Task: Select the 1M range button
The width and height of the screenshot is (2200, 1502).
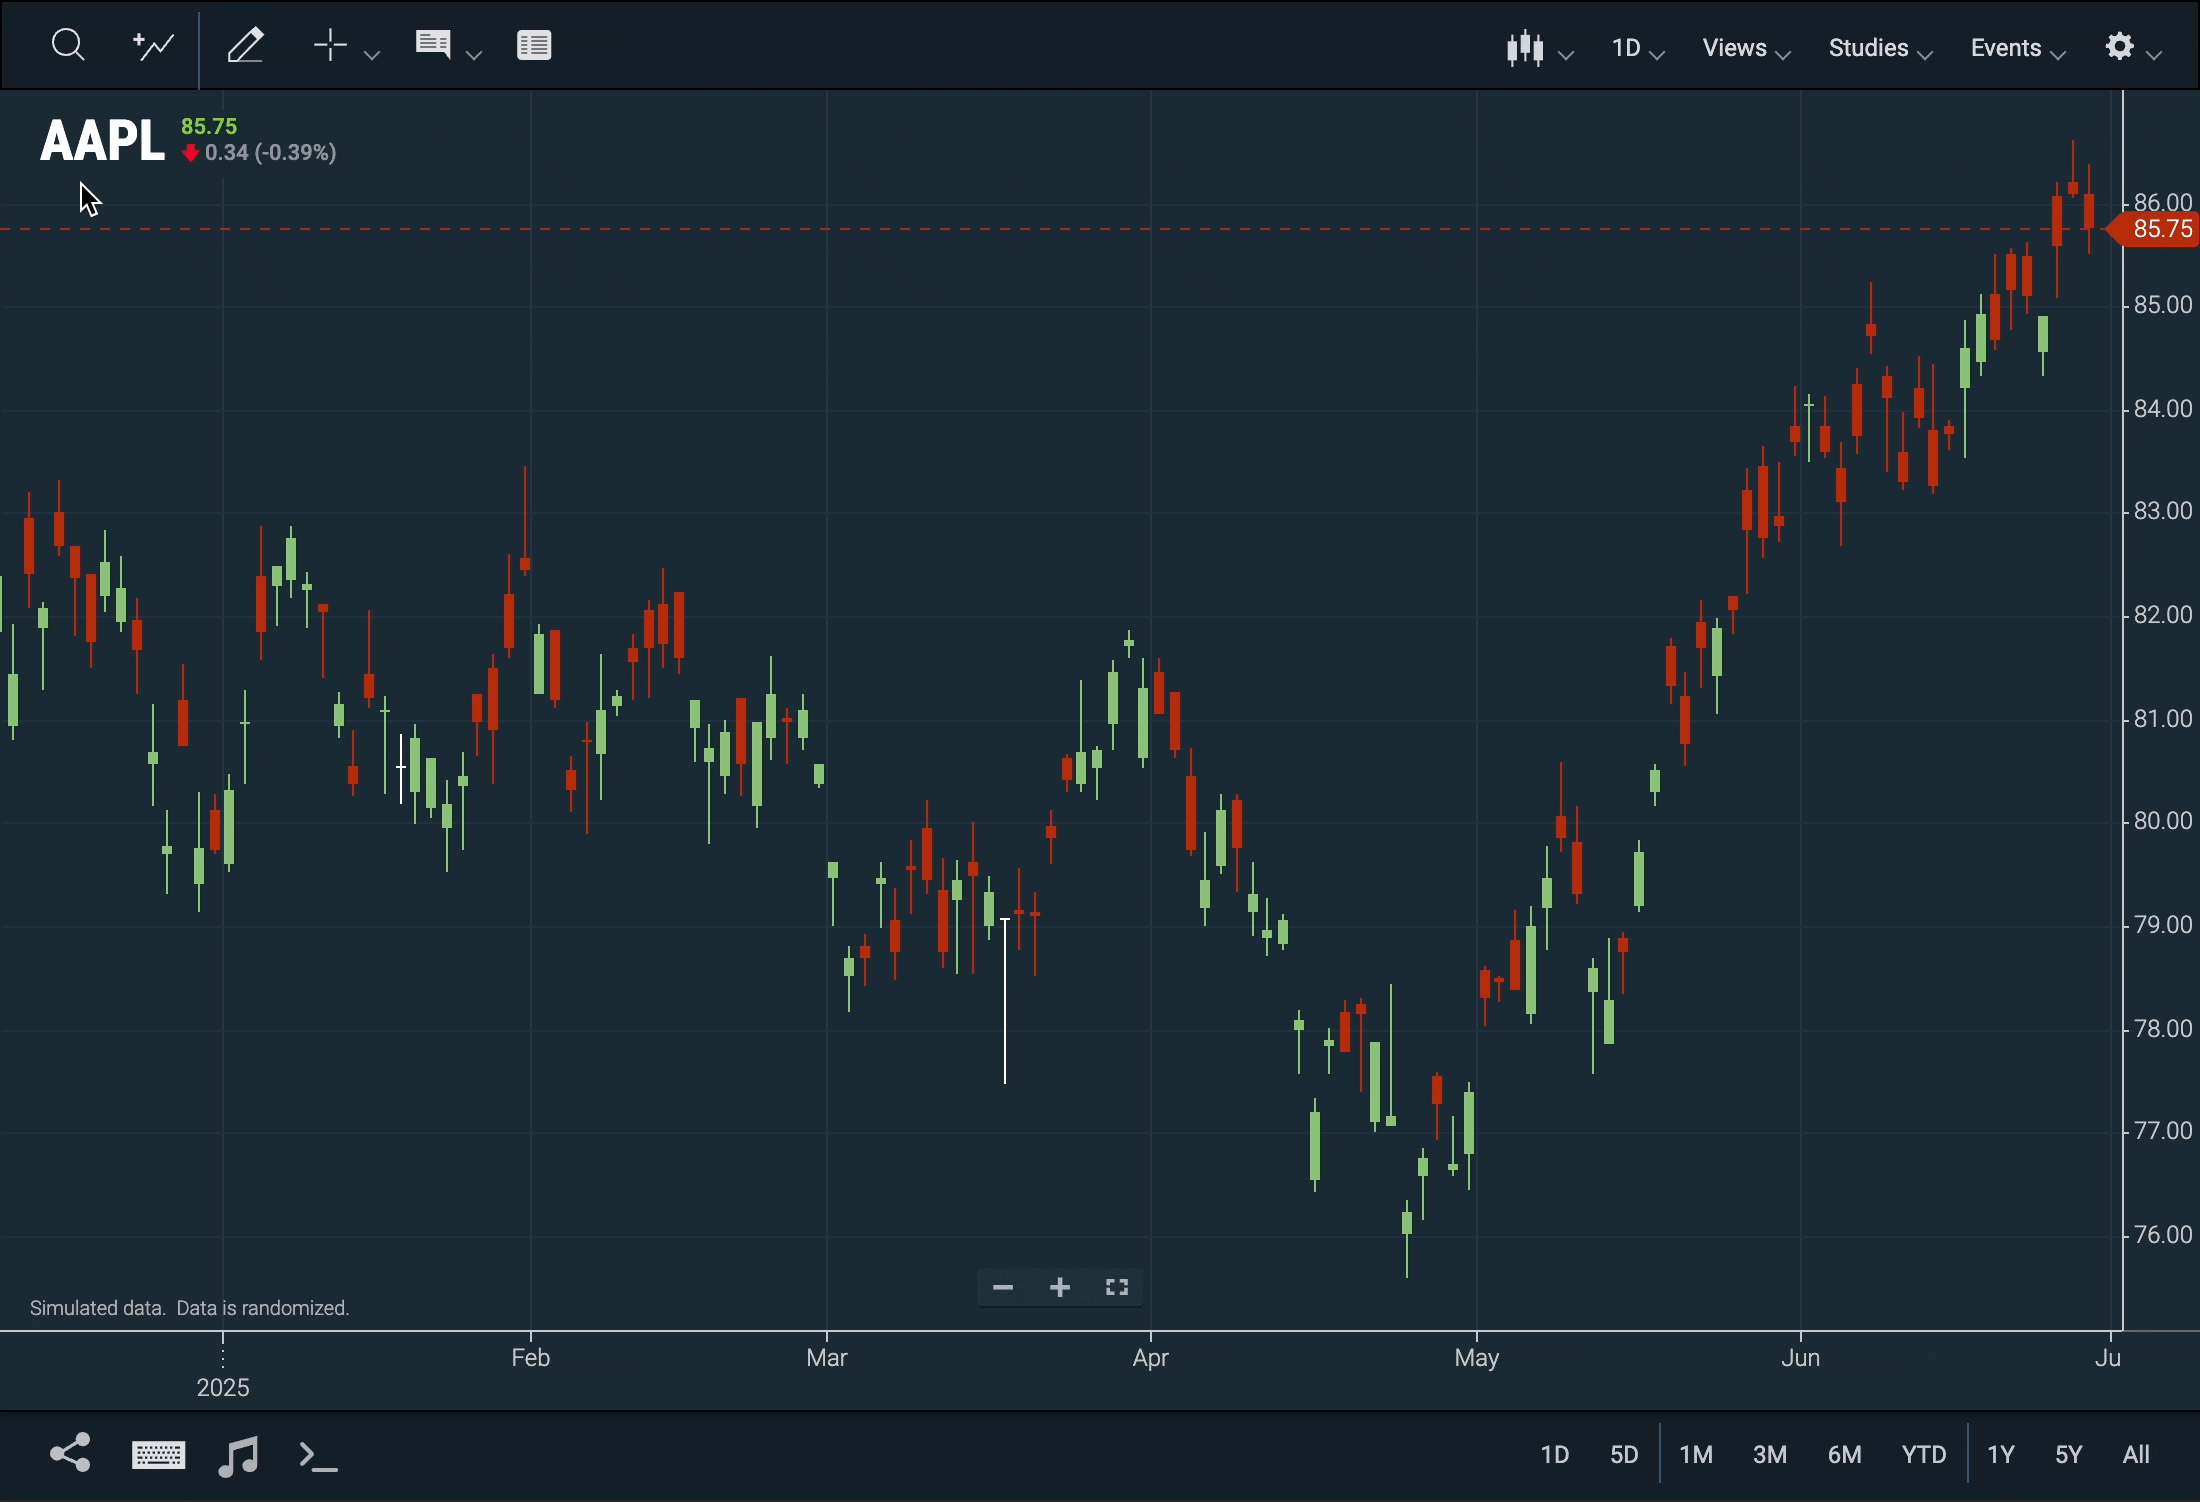Action: click(x=1698, y=1455)
